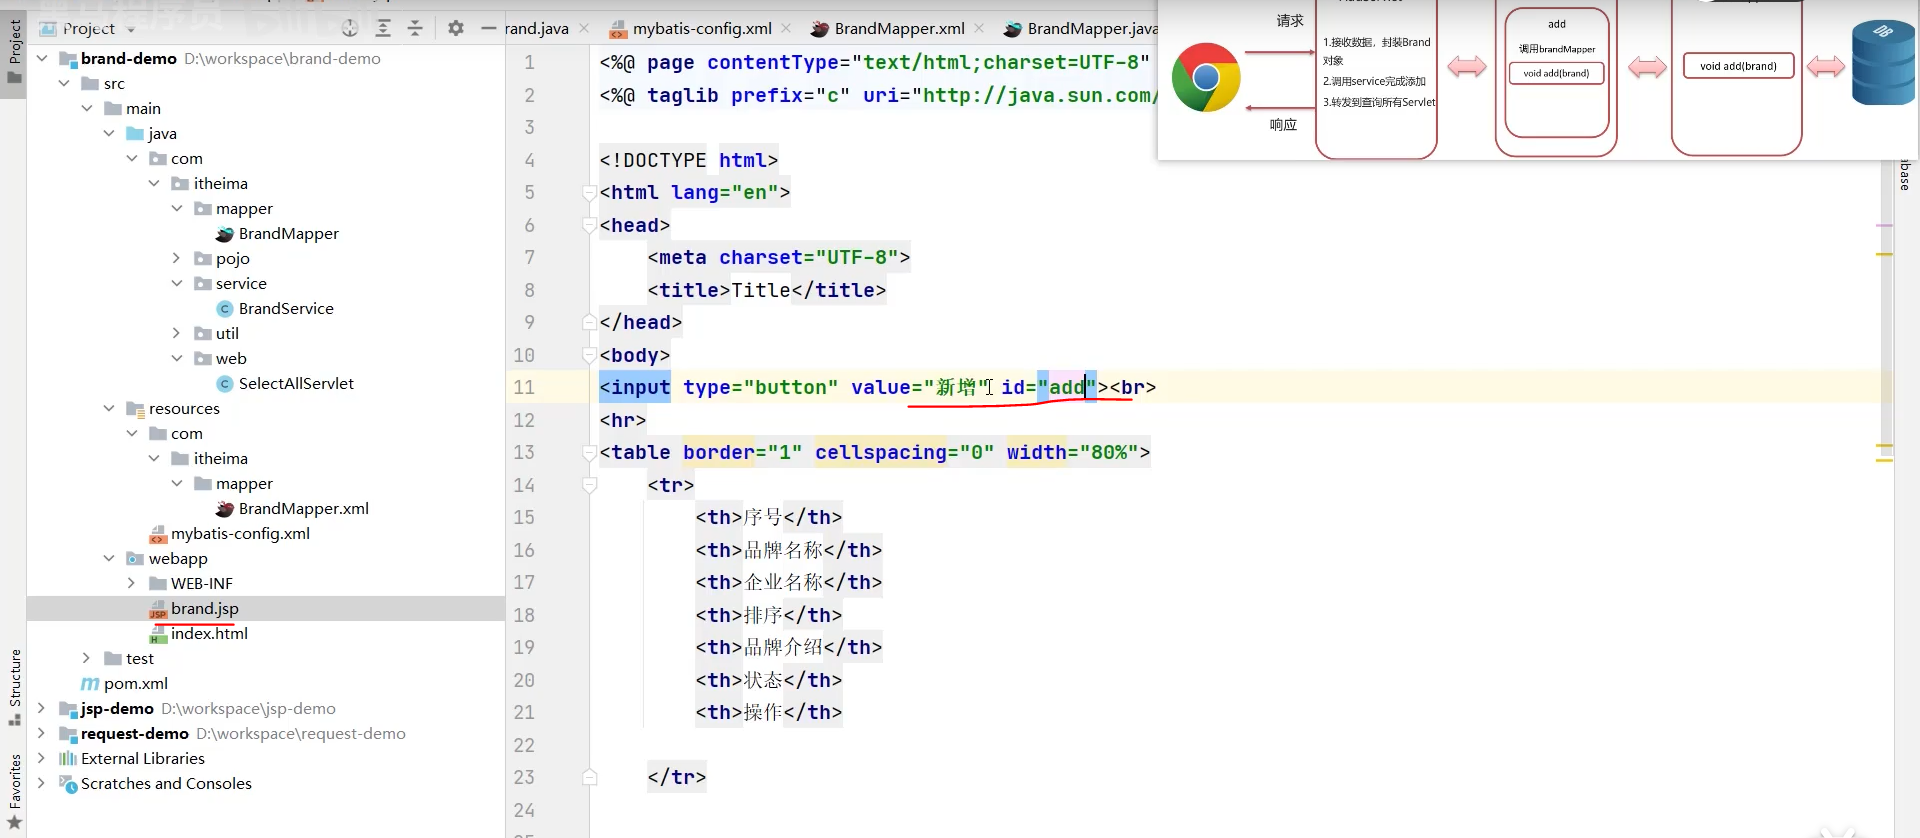Viewport: 1920px width, 838px height.
Task: Expand the WEB-INF folder
Action: click(x=132, y=583)
